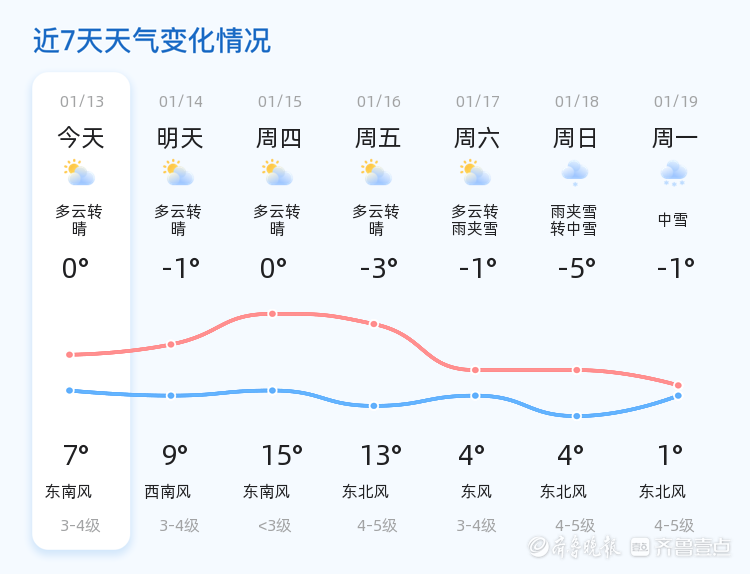Click the 周四 weather icon
This screenshot has width=750, height=574.
(277, 173)
